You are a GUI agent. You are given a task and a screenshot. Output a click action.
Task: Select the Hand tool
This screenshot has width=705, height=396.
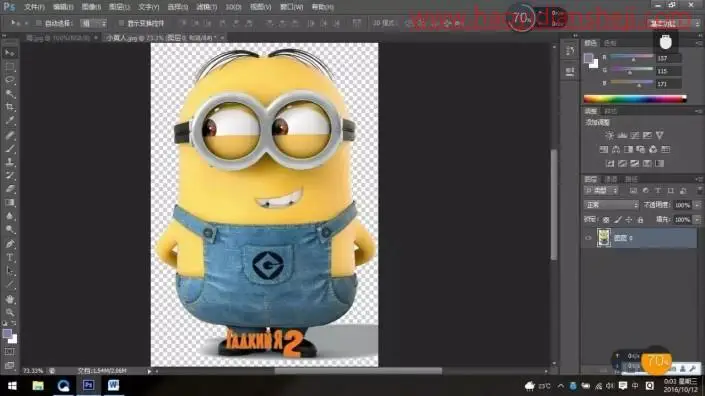[x=9, y=299]
